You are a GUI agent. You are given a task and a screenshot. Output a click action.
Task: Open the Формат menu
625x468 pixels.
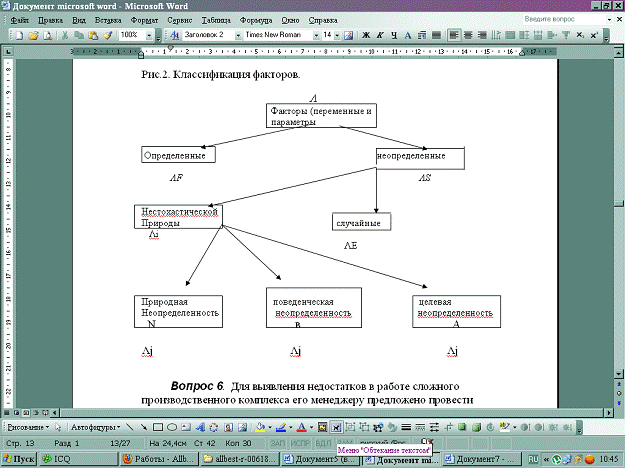tap(142, 20)
